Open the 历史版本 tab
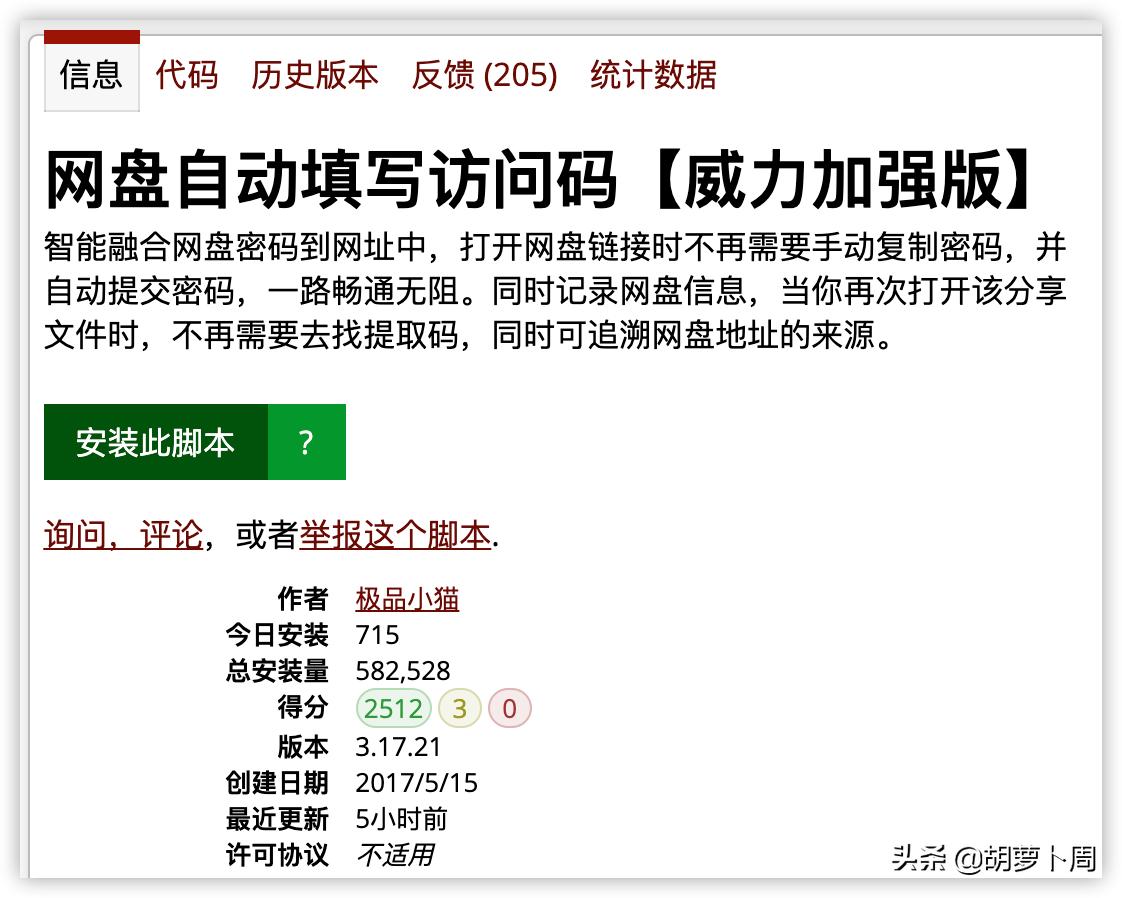The height and width of the screenshot is (898, 1122). coord(314,75)
